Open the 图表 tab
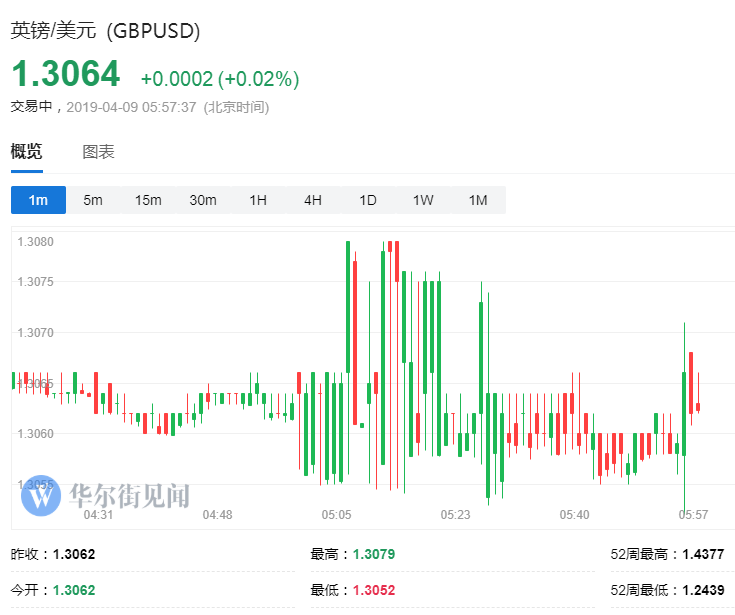This screenshot has height=615, width=735. pyautogui.click(x=98, y=152)
